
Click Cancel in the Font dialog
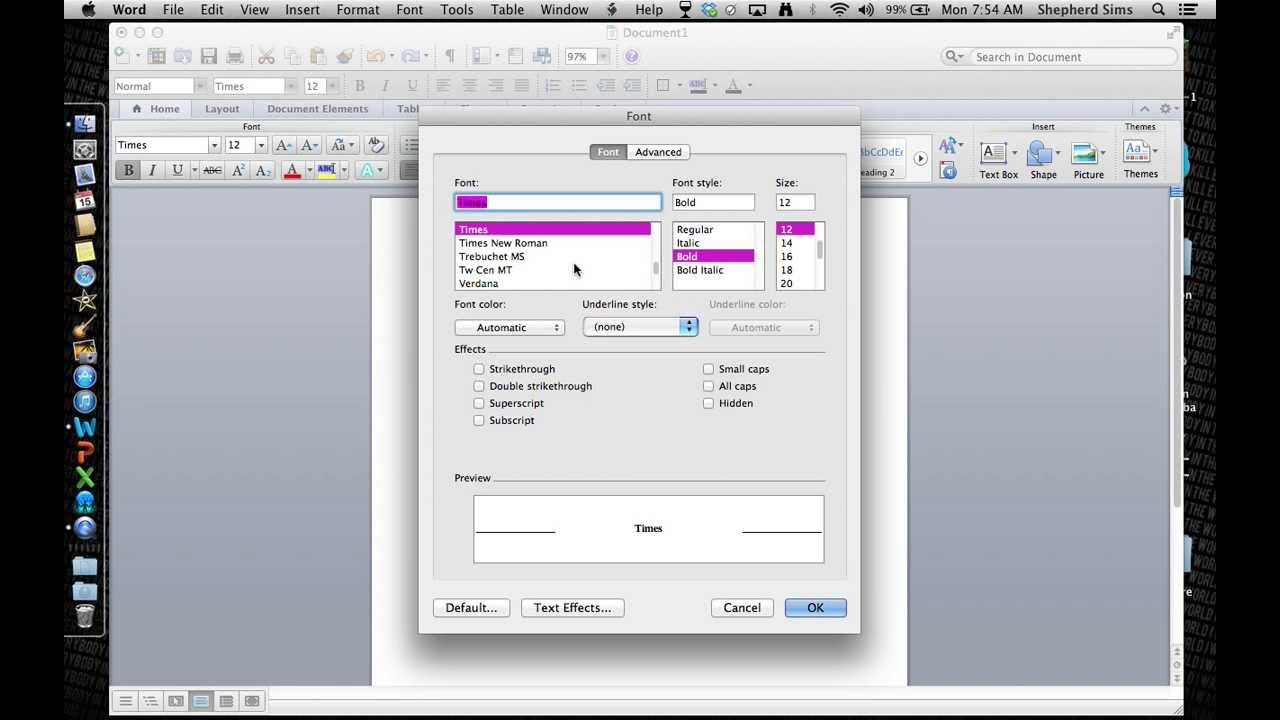click(742, 608)
